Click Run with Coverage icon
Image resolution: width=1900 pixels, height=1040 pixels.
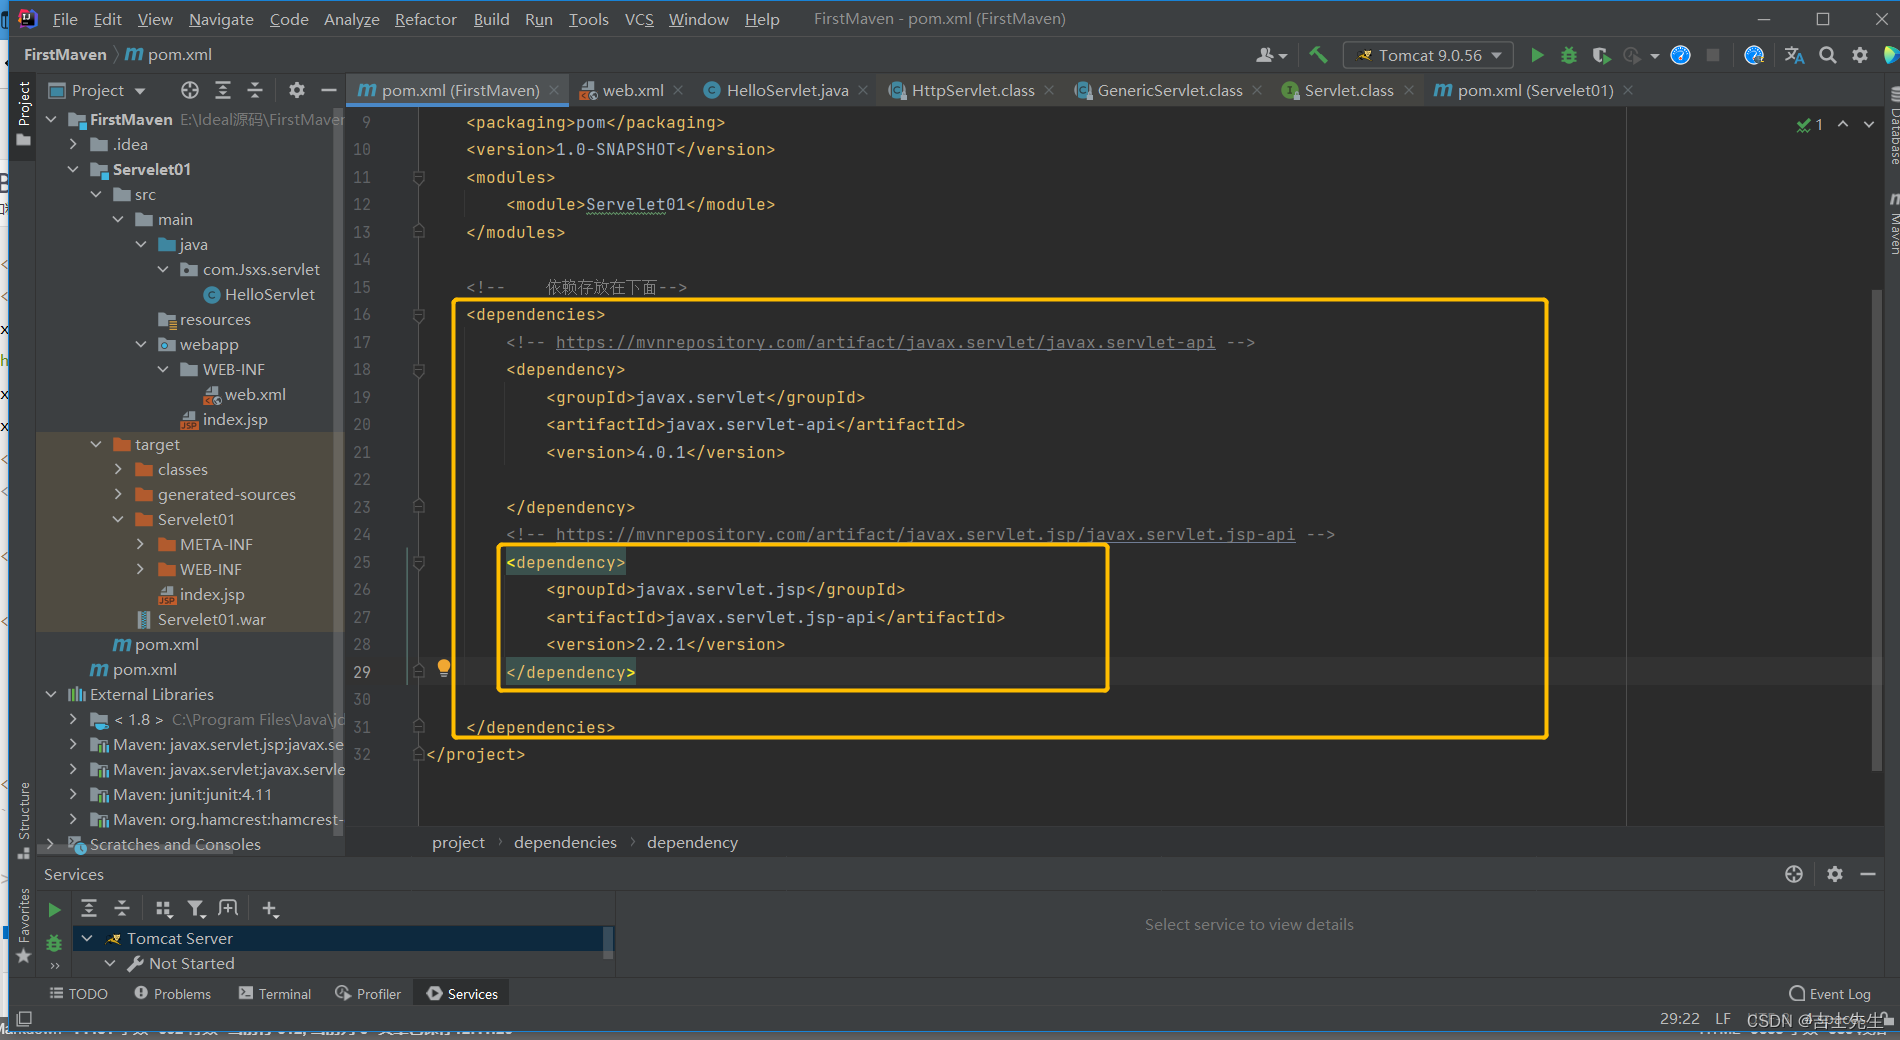pyautogui.click(x=1601, y=55)
